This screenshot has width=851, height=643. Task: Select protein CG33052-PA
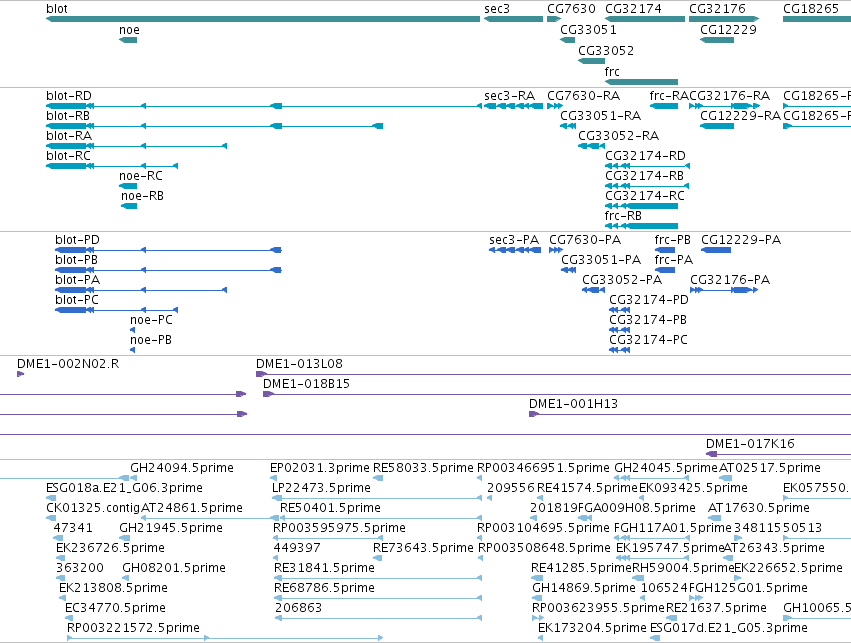[622, 280]
